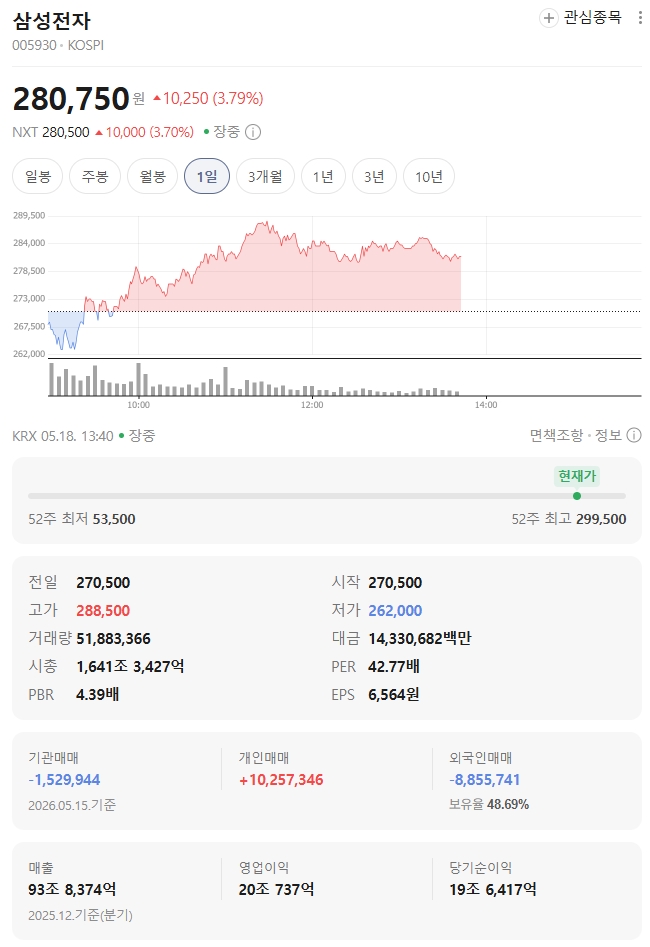Viewport: 650px width, 947px height.
Task: Select the 주봉 chart tab
Action: click(x=95, y=176)
